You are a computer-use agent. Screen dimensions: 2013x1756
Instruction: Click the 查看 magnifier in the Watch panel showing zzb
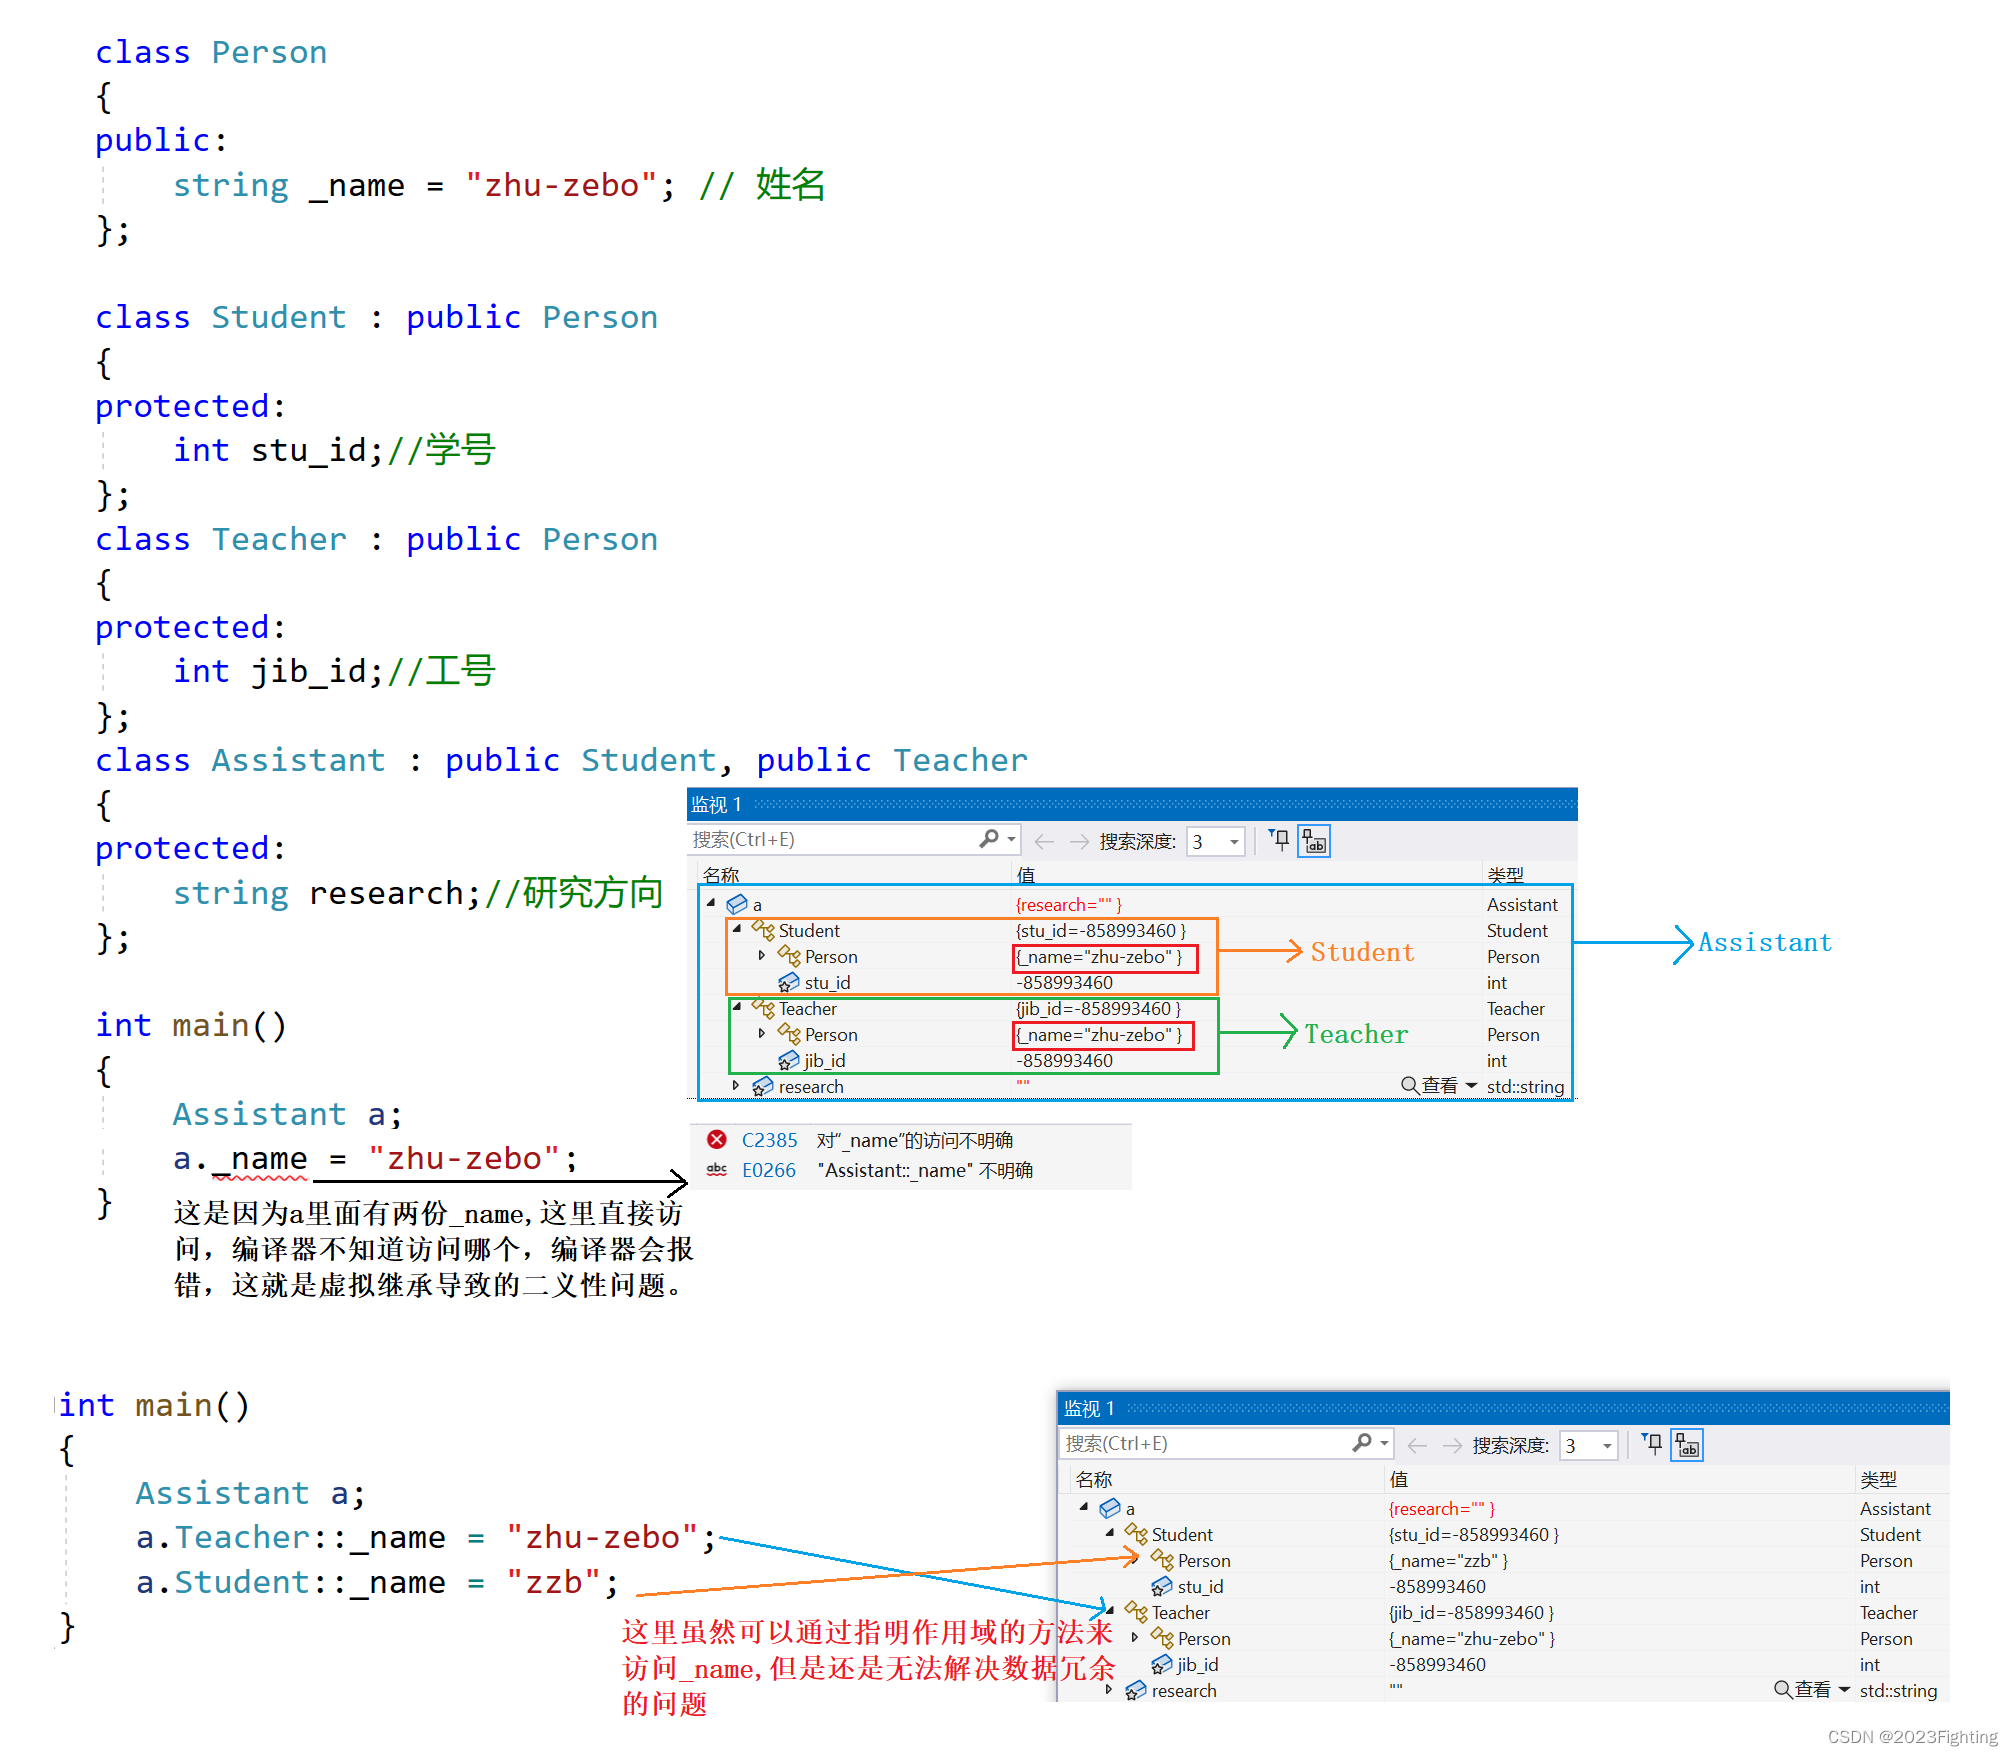(x=1782, y=1689)
